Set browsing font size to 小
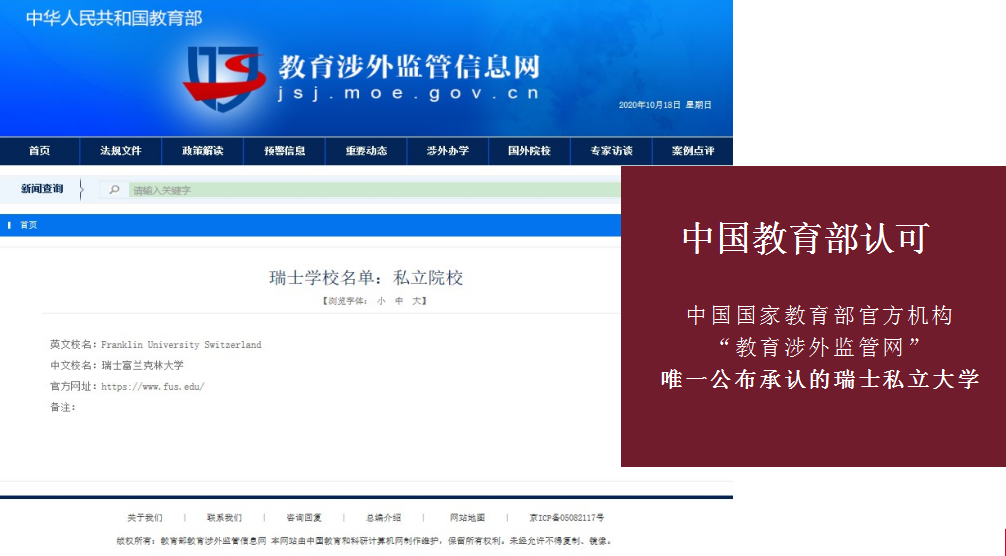The width and height of the screenshot is (1006, 556). 381,301
